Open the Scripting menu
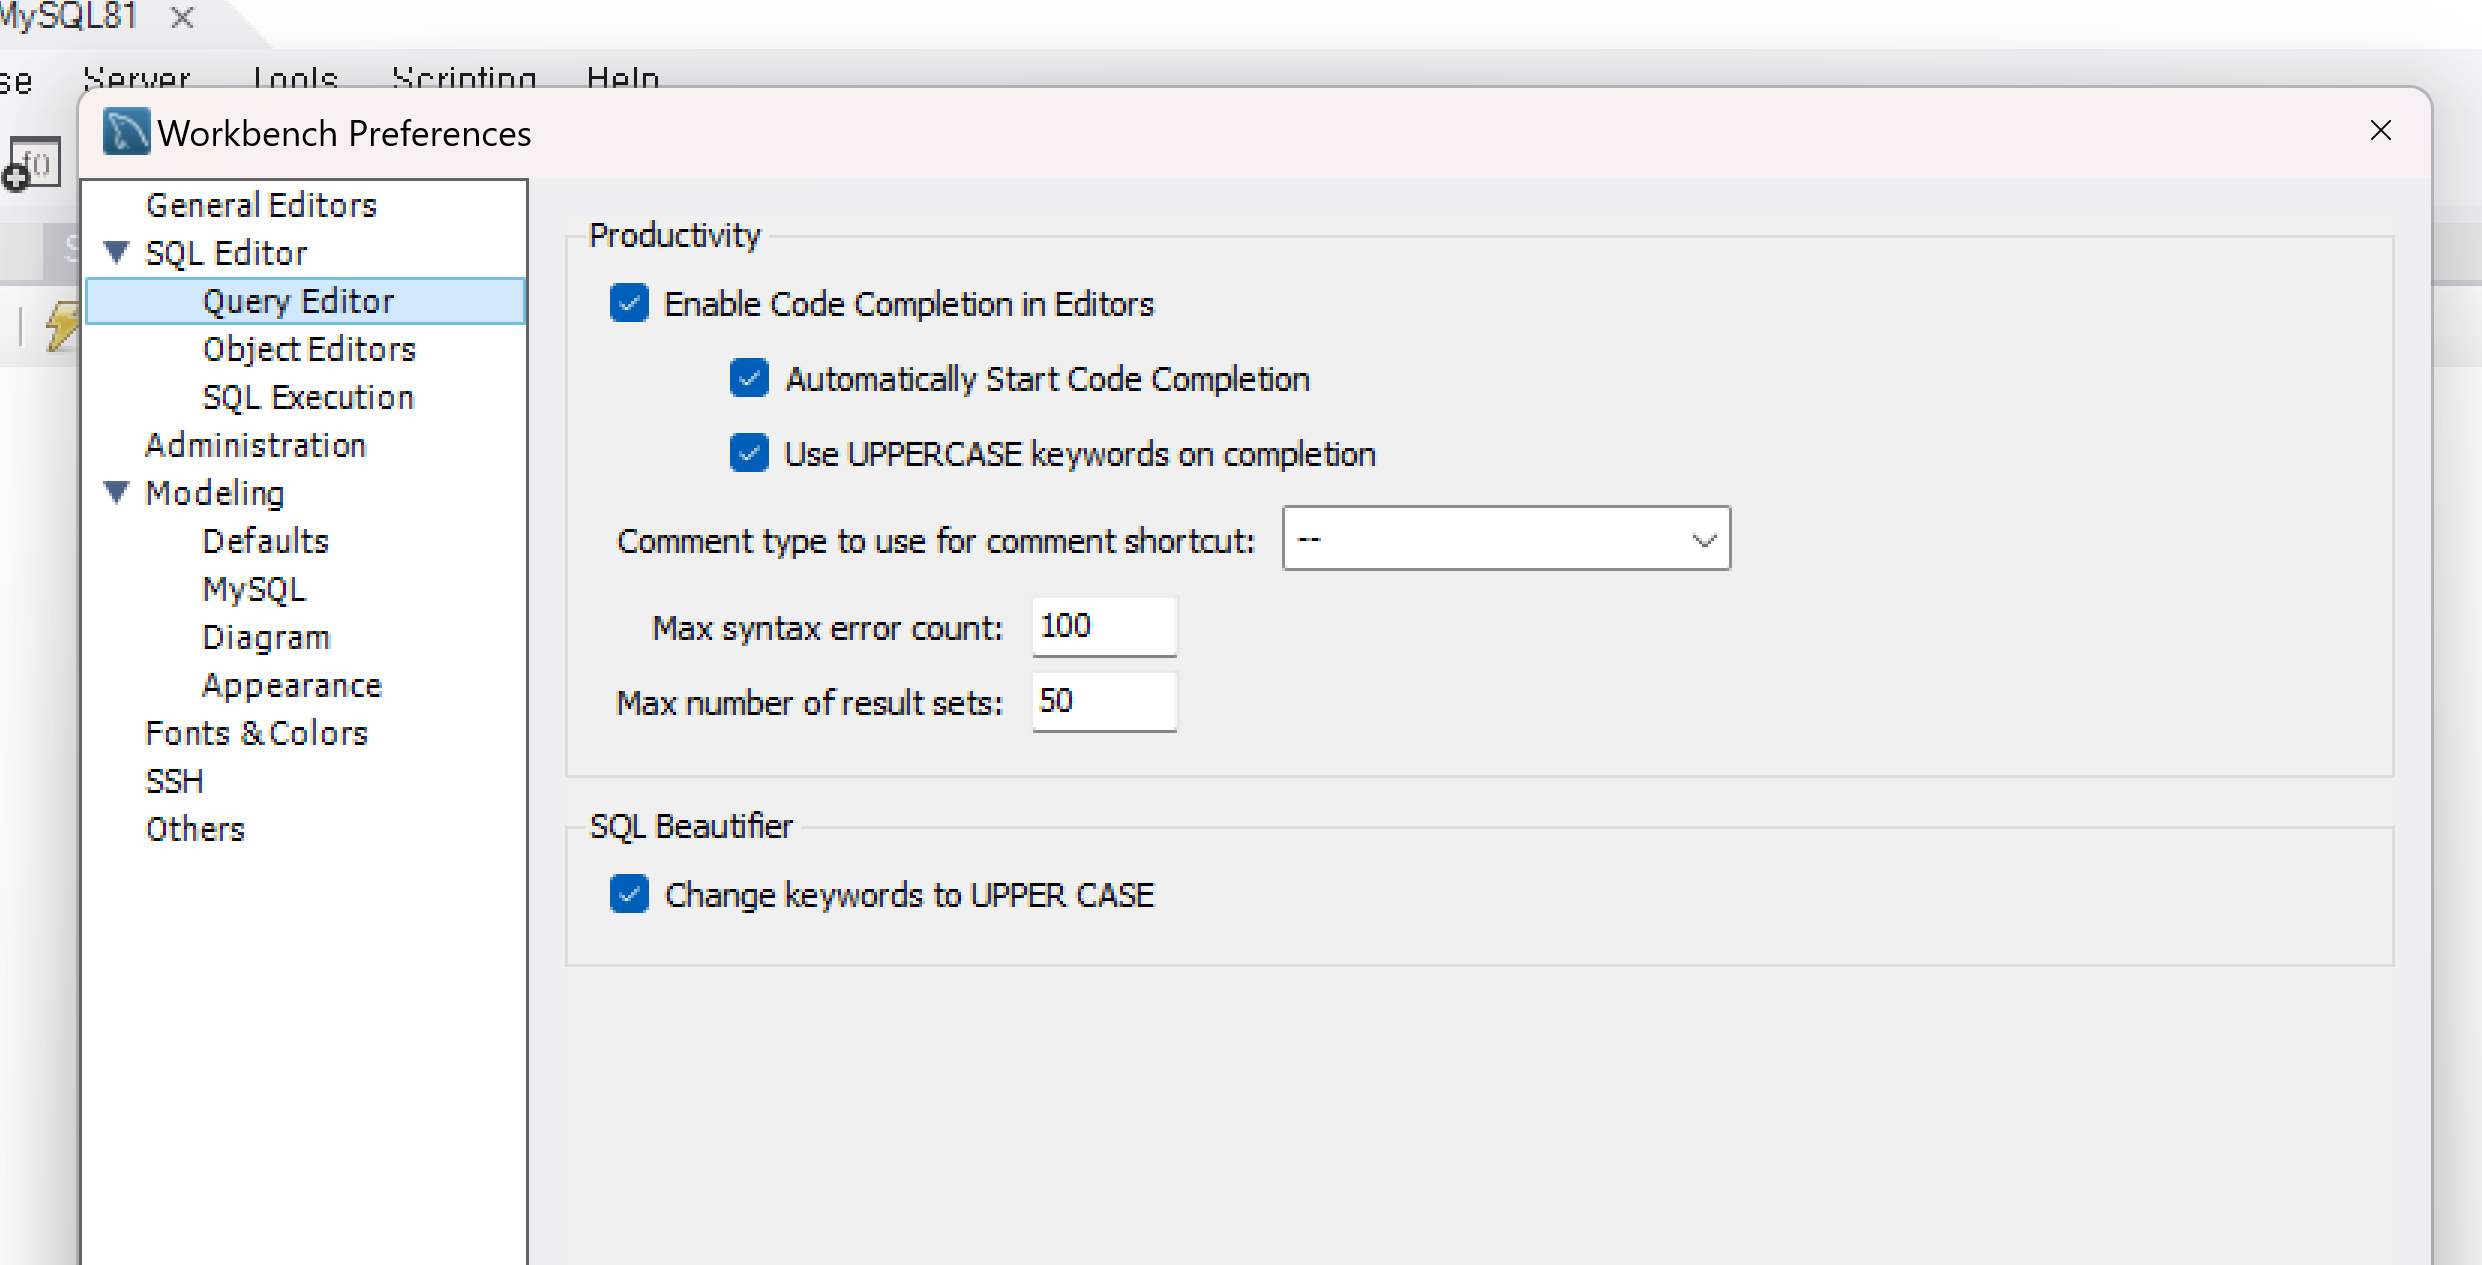 [x=464, y=78]
